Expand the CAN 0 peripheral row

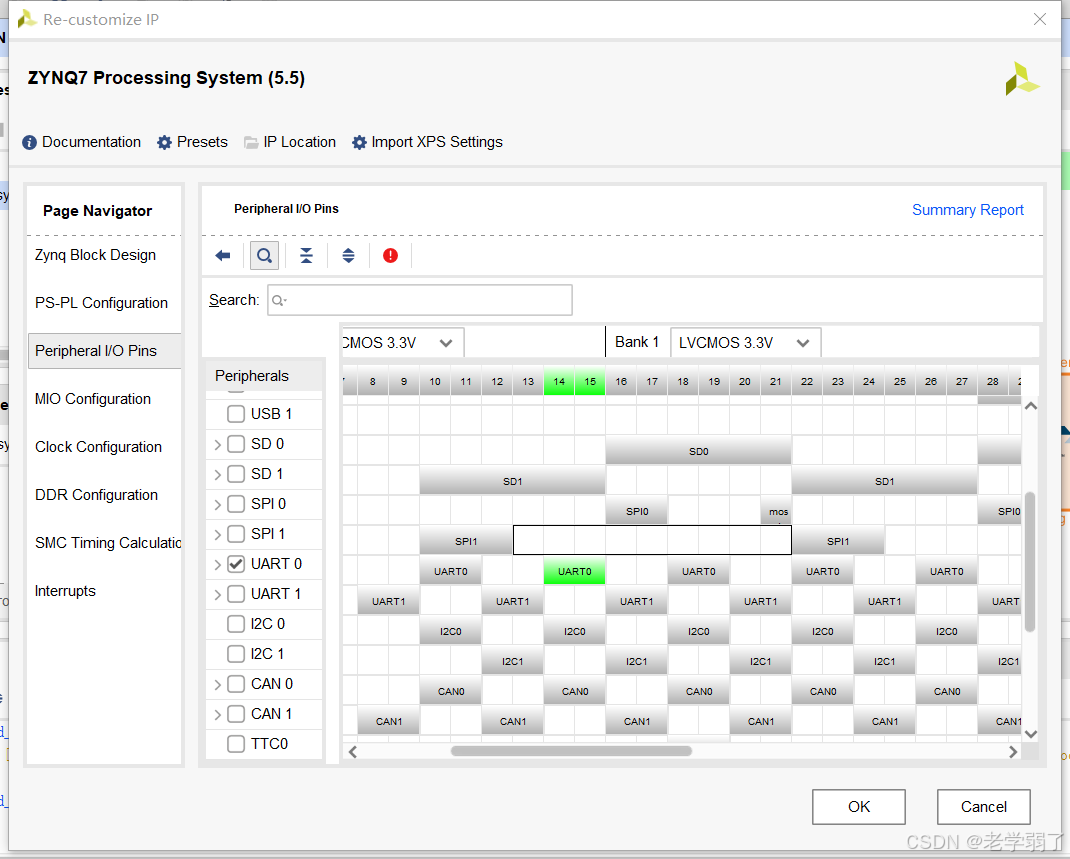click(217, 685)
